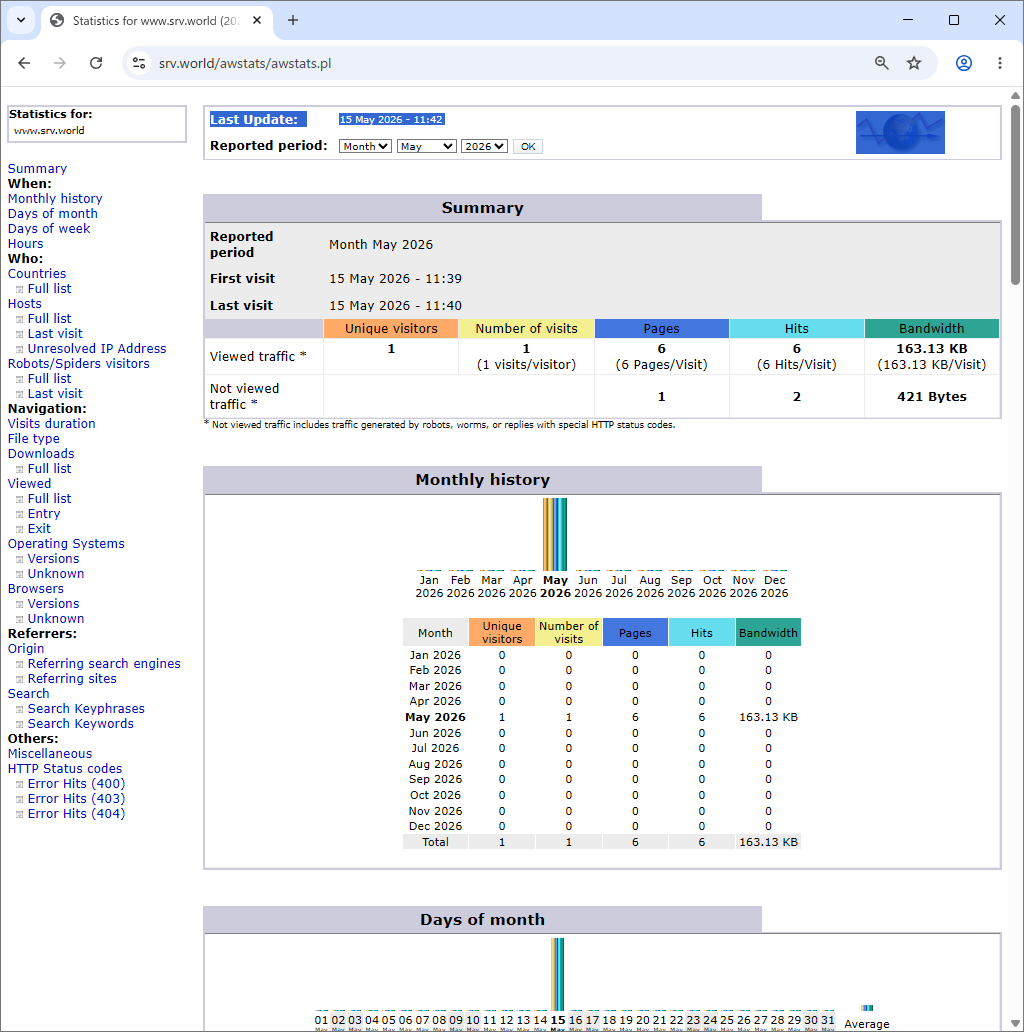Click the AWStats globe logo image
Screen dimensions: 1024x1032
tap(900, 132)
